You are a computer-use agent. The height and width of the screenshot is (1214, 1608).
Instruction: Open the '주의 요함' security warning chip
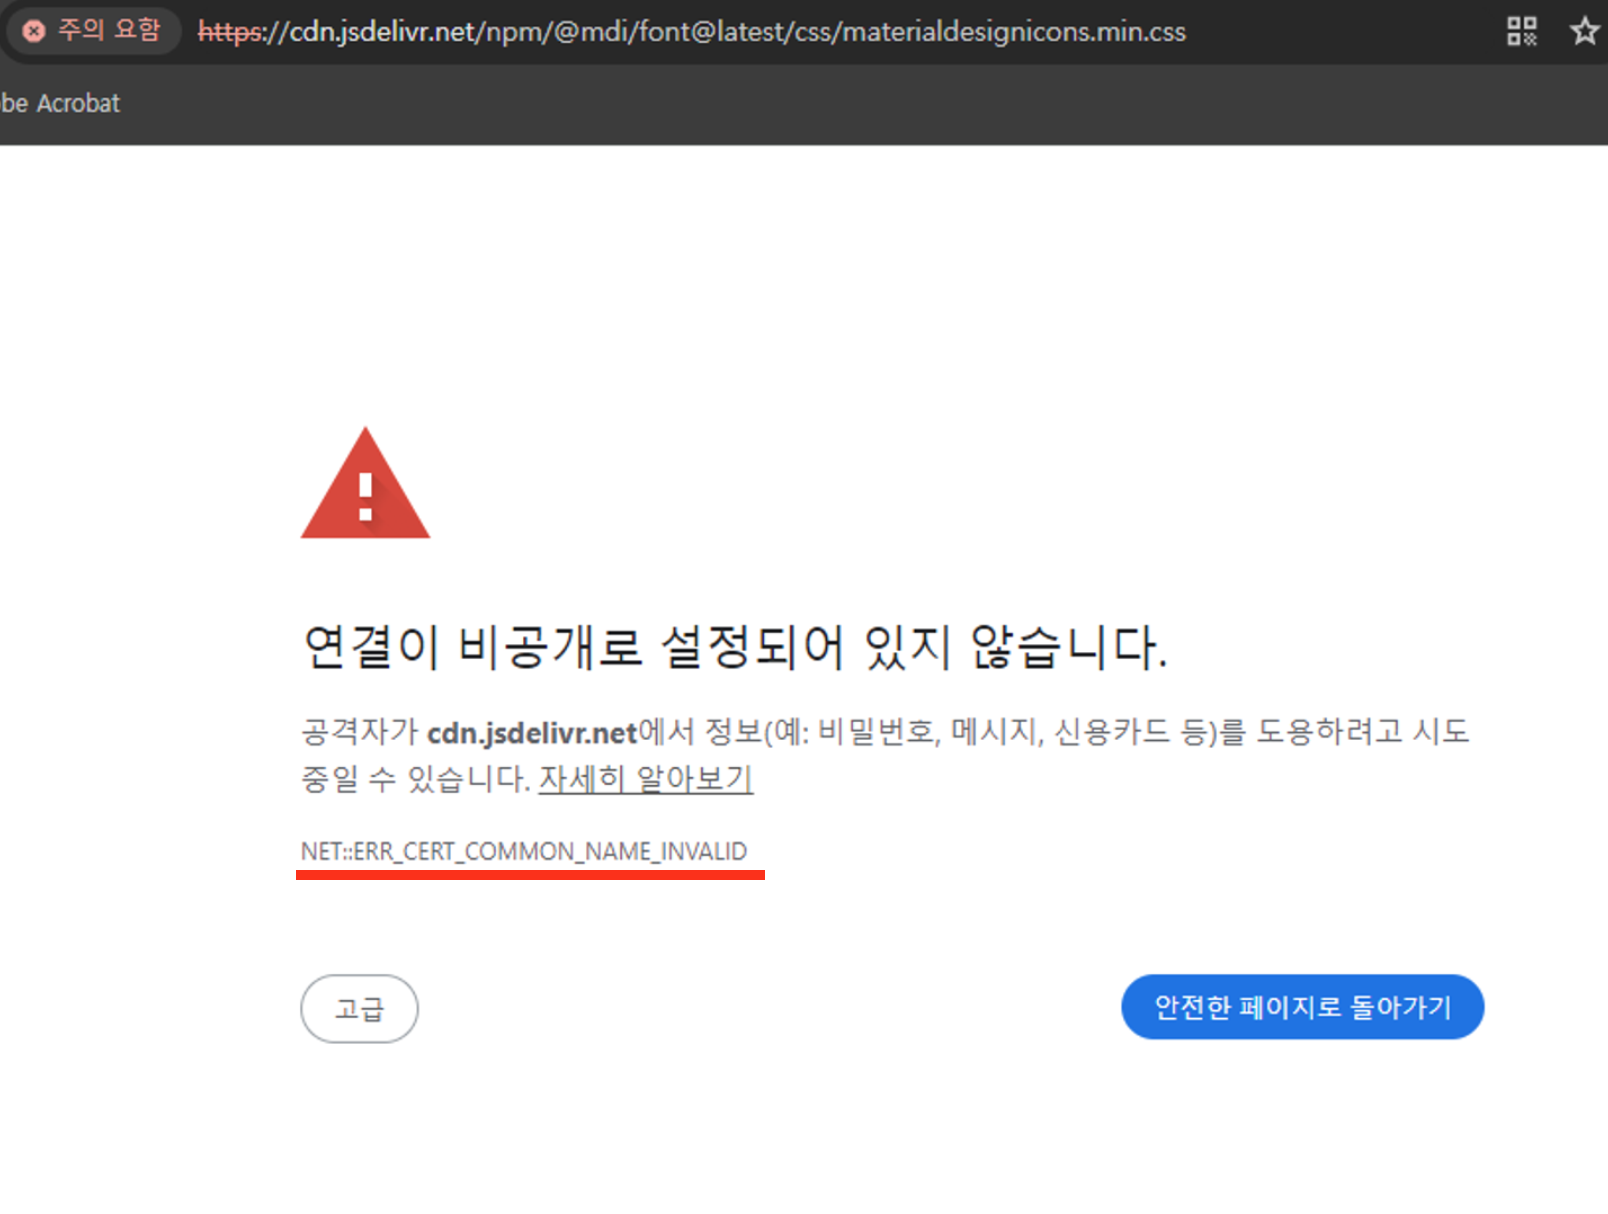(x=92, y=31)
